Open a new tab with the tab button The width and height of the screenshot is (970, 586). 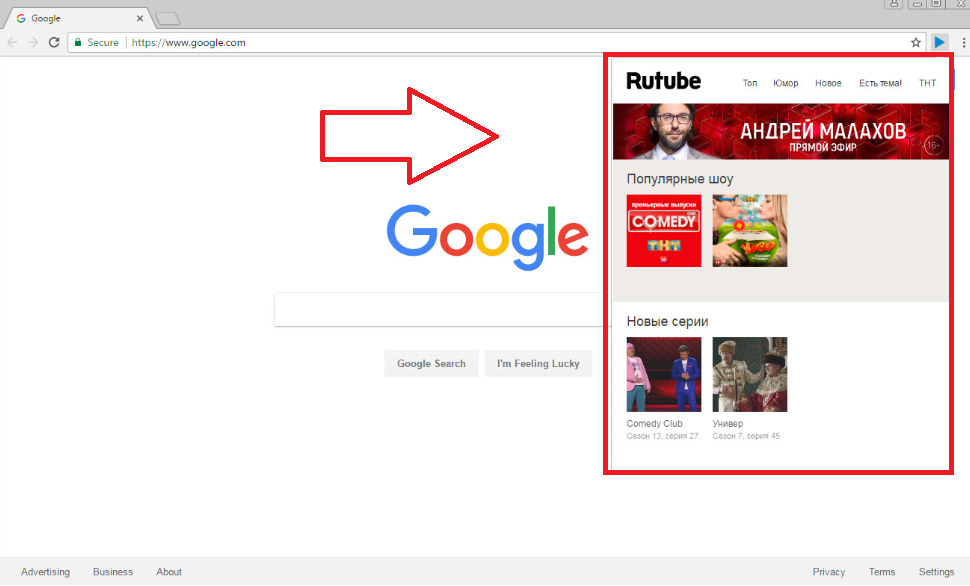[x=167, y=19]
